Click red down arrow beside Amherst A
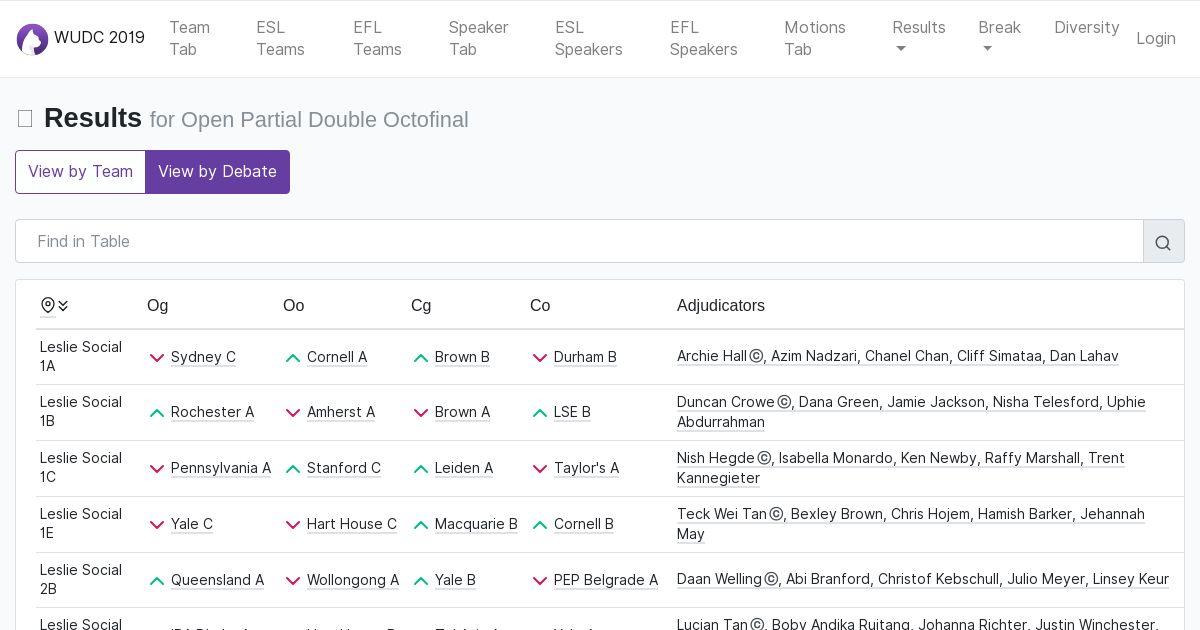This screenshot has height=630, width=1200. coord(293,413)
